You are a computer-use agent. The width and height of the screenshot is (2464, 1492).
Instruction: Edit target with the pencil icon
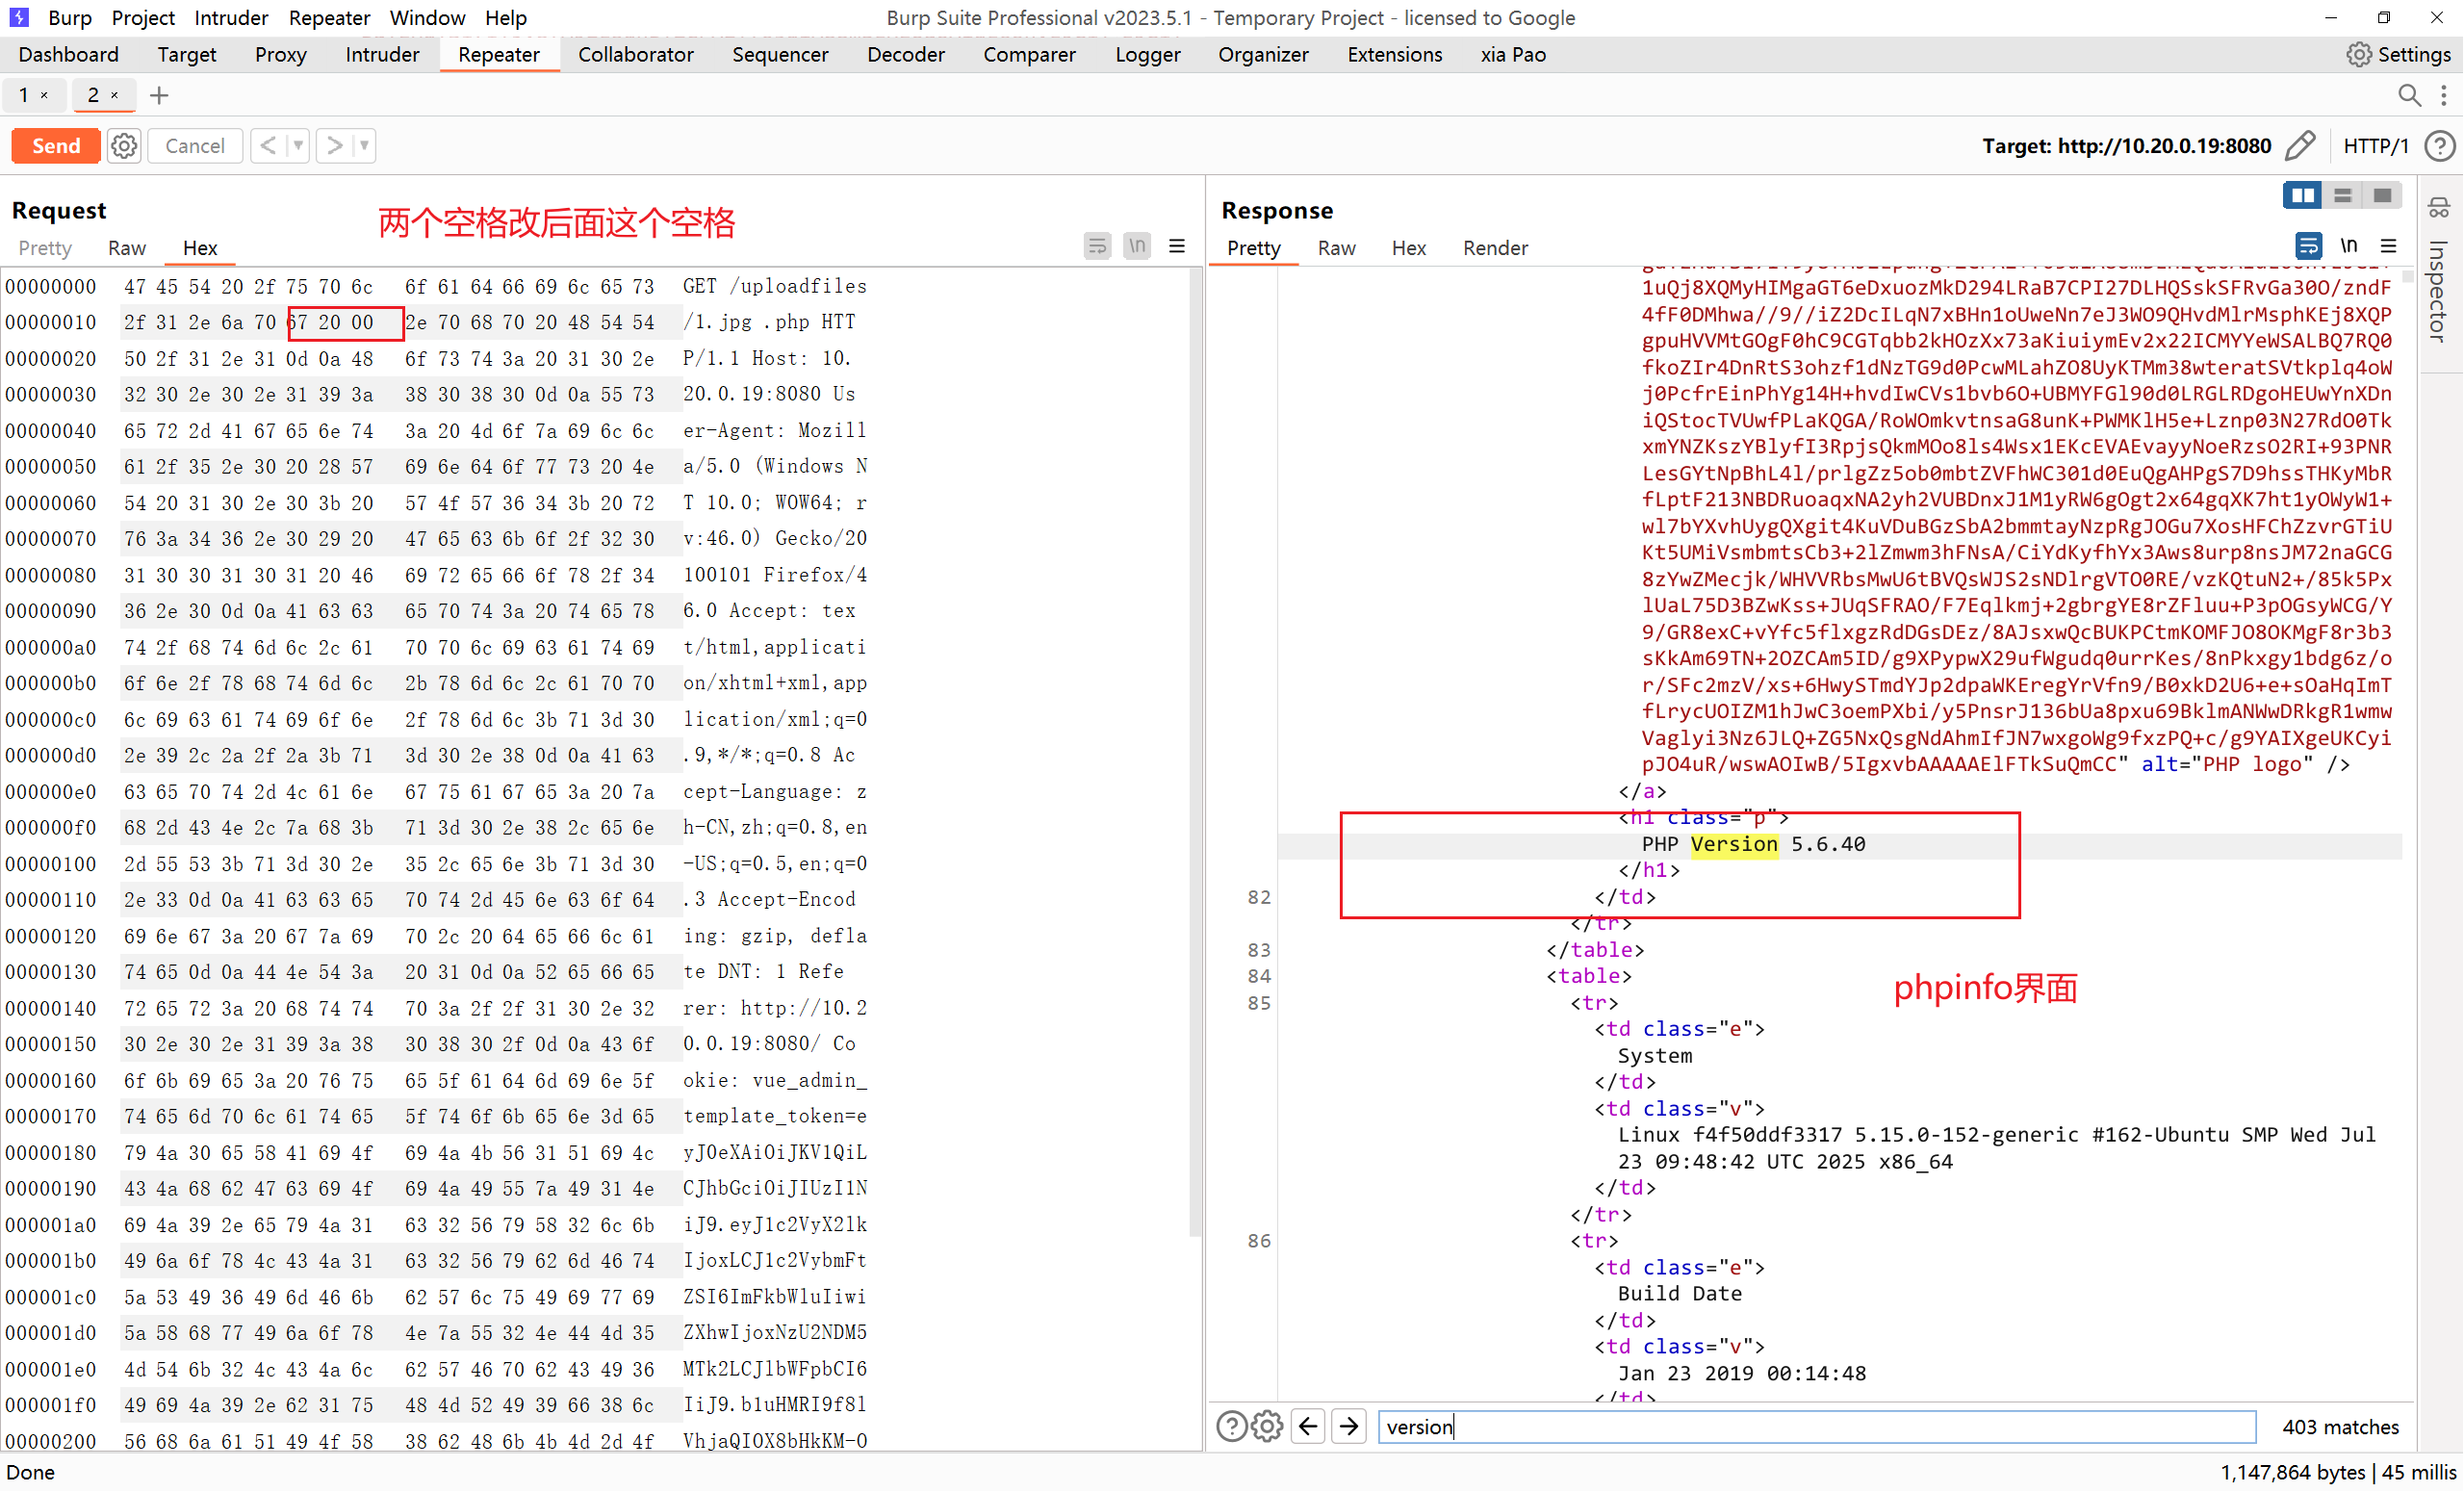coord(2300,146)
